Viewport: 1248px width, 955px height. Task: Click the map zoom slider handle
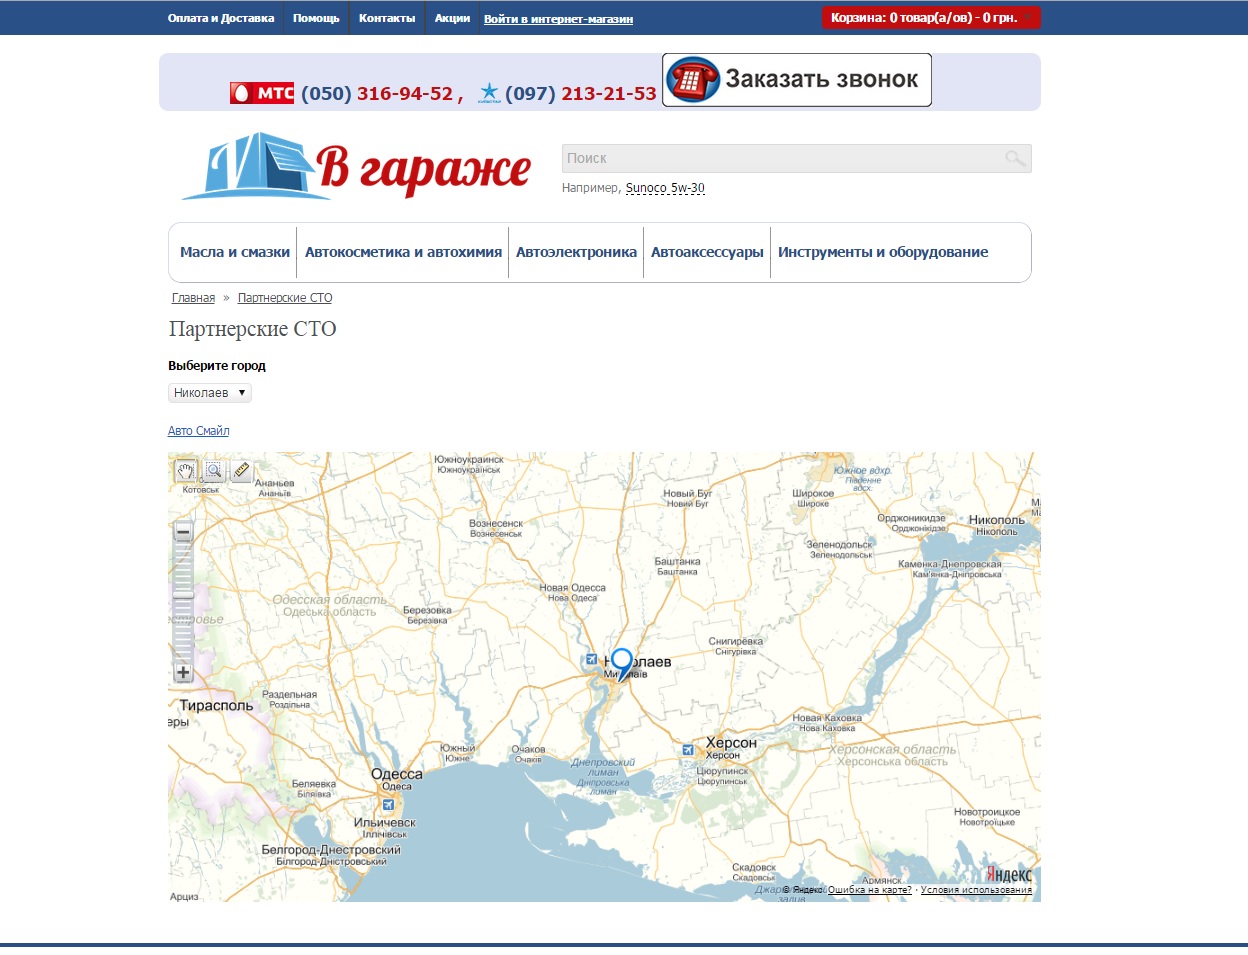click(x=183, y=594)
